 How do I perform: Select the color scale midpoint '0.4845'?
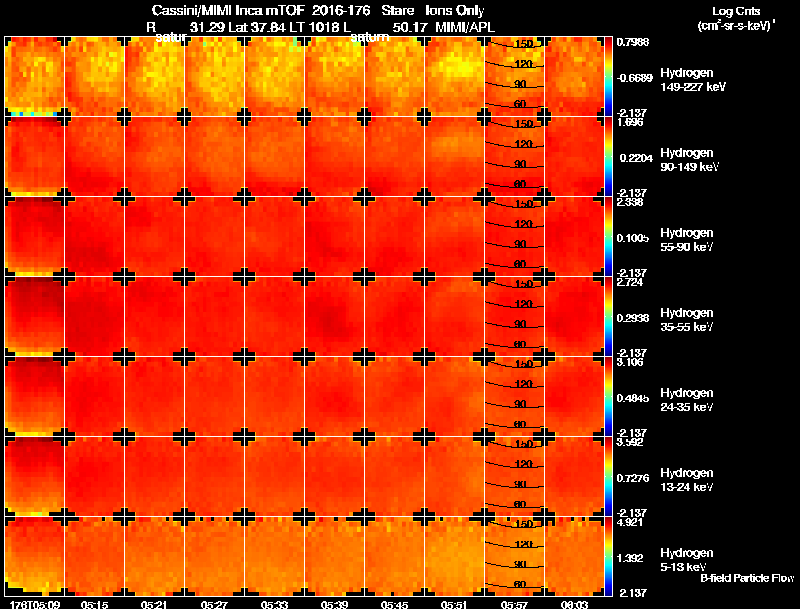pos(633,398)
